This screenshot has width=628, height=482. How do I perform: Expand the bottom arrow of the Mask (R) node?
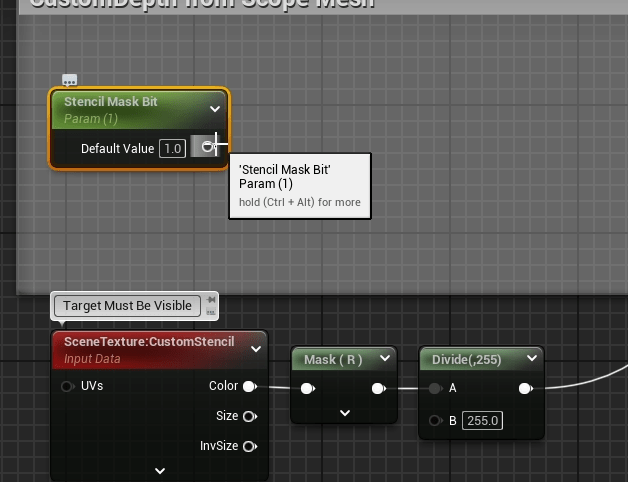click(x=344, y=412)
